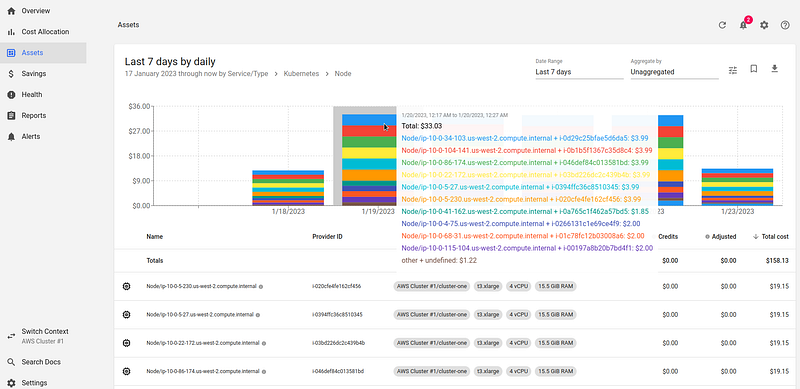Click Node/ip-10-0-5-27.us-west-2.compute.internal row name
The image size is (800, 389).
tap(200, 314)
